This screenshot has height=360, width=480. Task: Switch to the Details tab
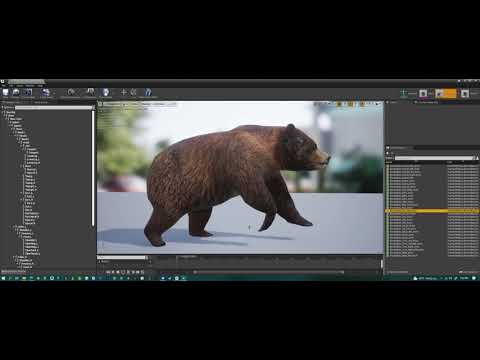(393, 102)
